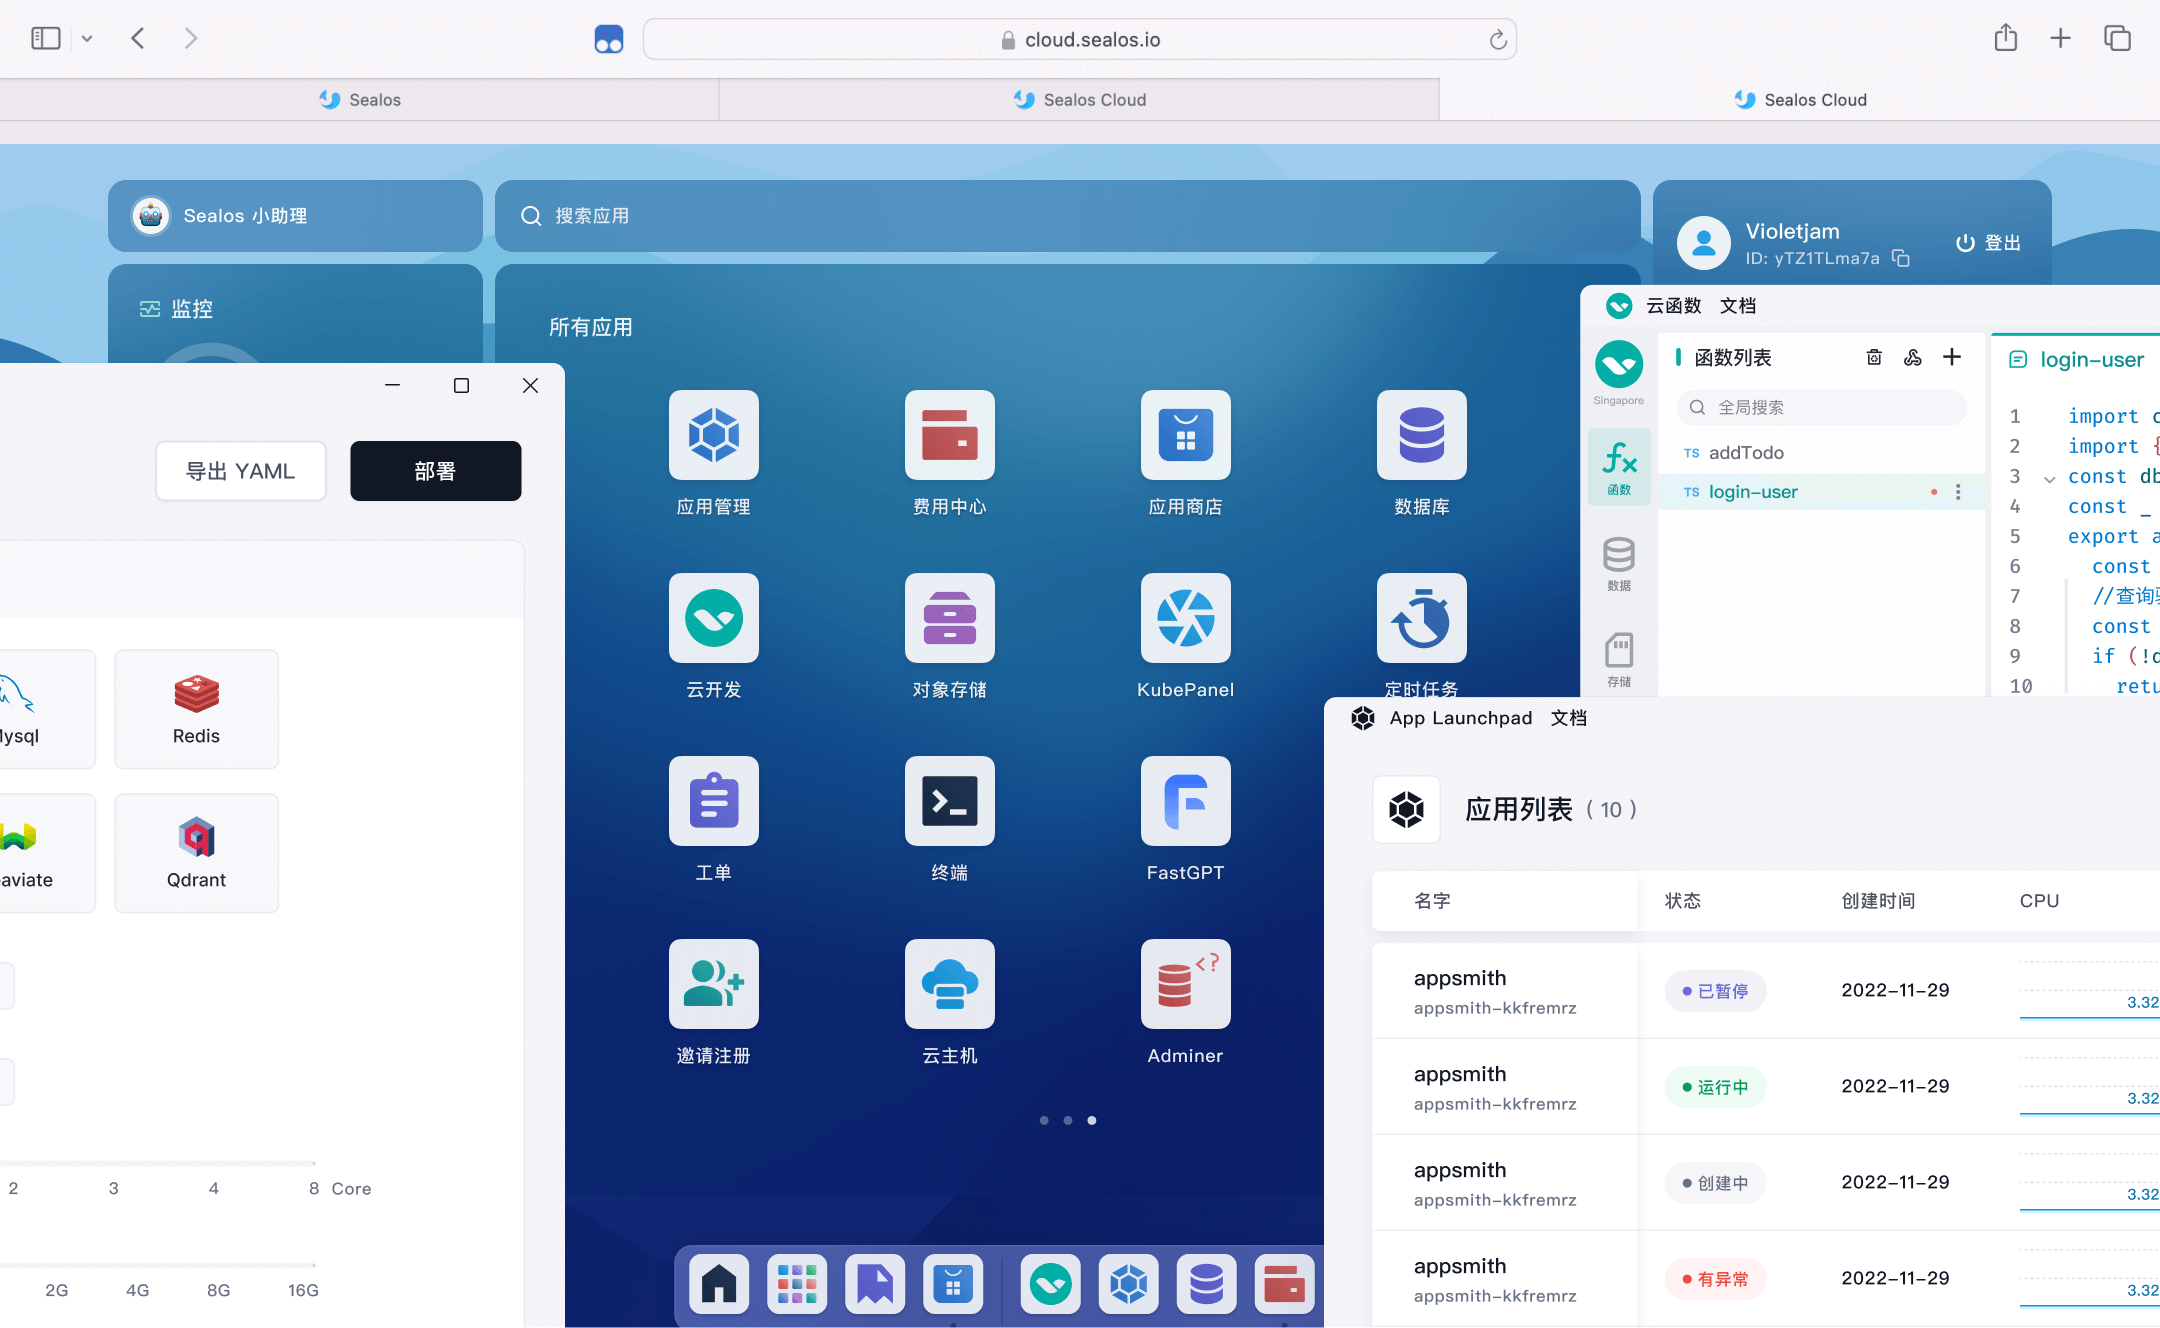The image size is (2160, 1328).
Task: Open 数据 tab in cloud function sidebar
Action: tap(1618, 563)
